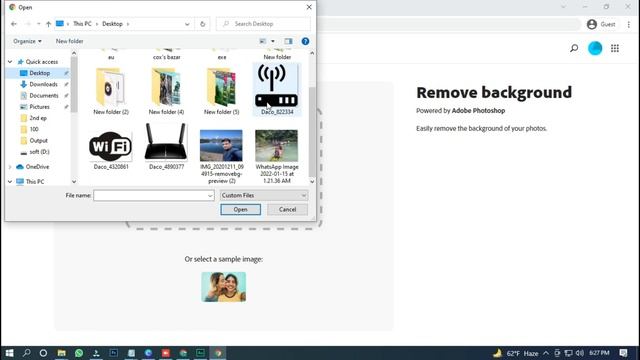This screenshot has height=360, width=640.
Task: Open the 2nd ep folder in sidebar
Action: point(38,118)
